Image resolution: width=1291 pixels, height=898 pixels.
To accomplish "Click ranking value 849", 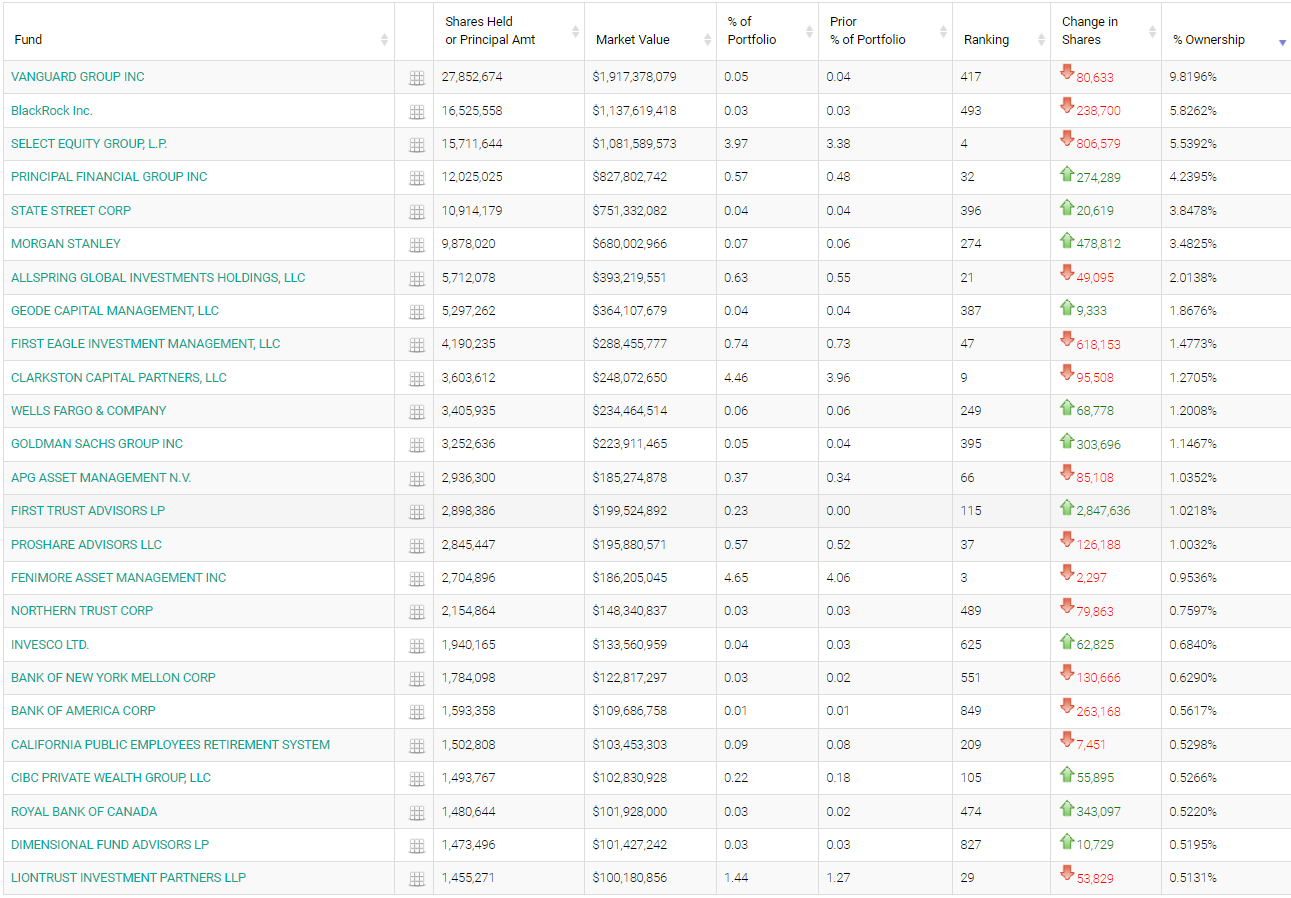I will pos(970,711).
